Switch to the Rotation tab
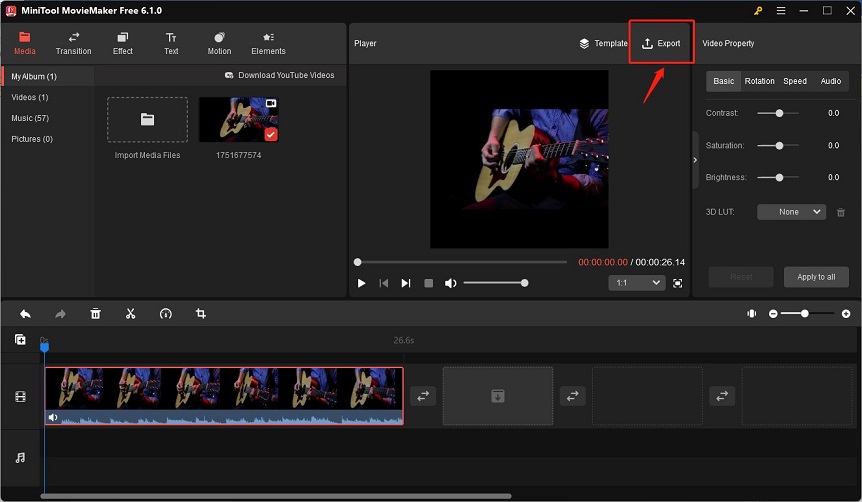 pyautogui.click(x=759, y=81)
